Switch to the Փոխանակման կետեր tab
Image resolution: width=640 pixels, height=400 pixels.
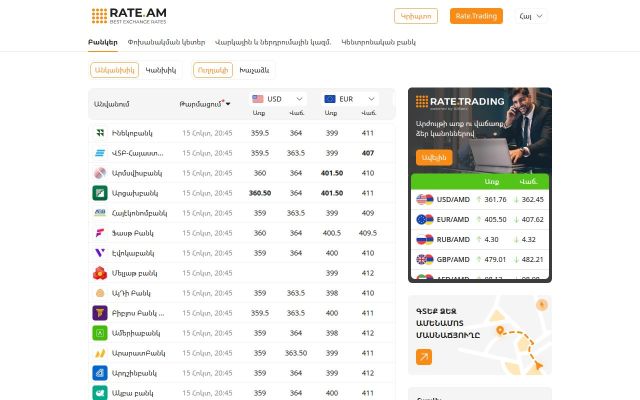[x=167, y=42]
